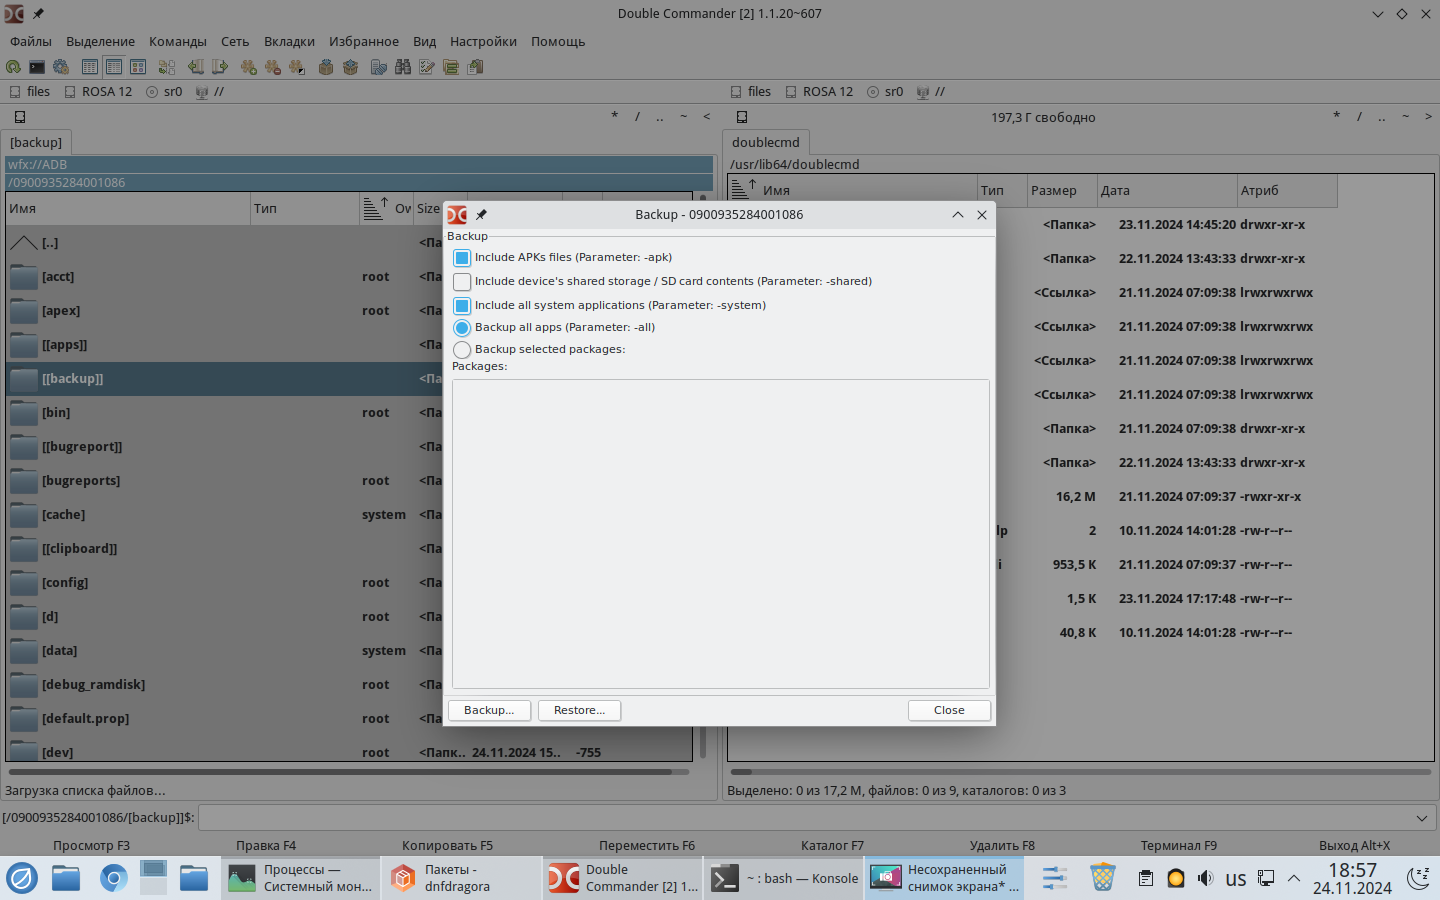
Task: Open the left panel drive selector button
Action: (19, 117)
